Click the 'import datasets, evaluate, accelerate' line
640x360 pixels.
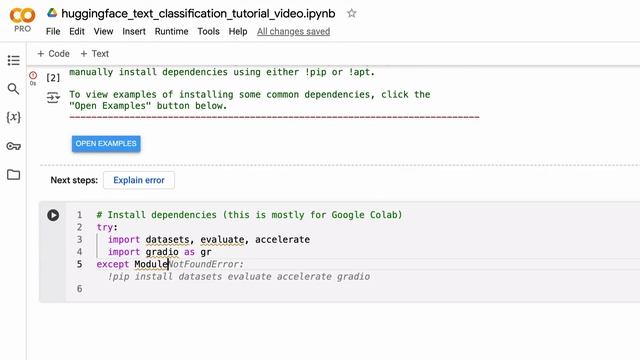pos(209,240)
